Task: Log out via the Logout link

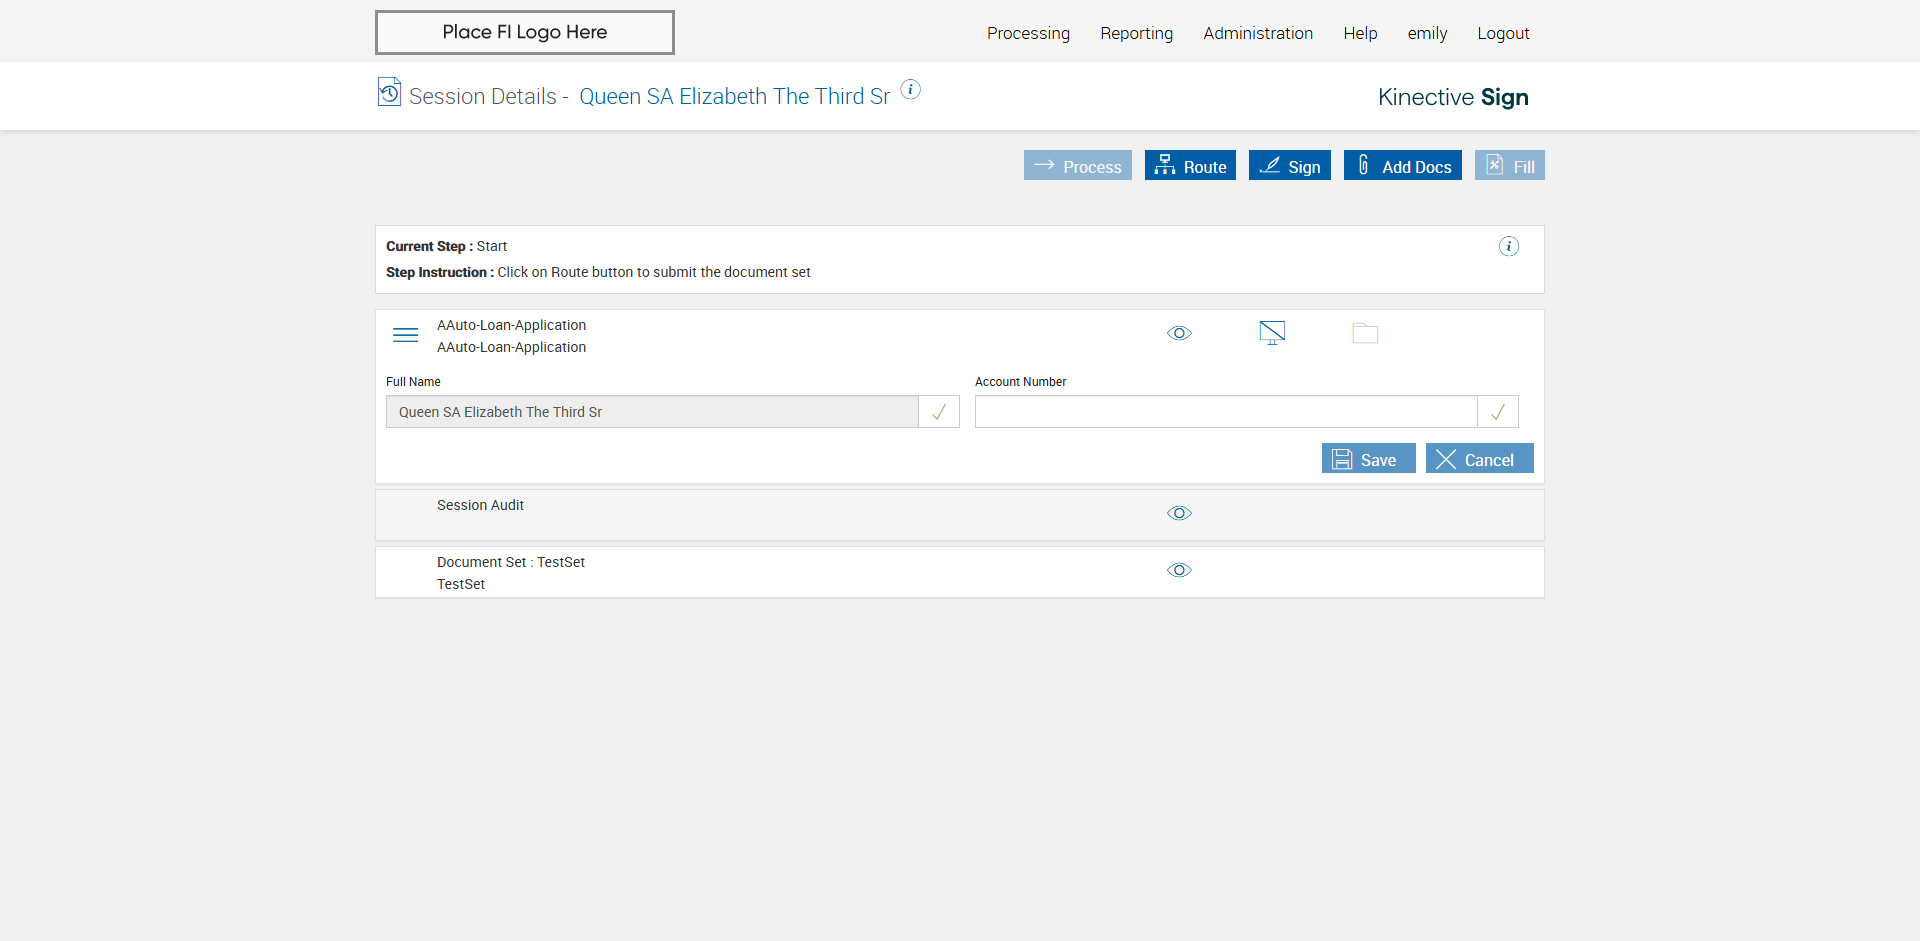Action: coord(1503,33)
